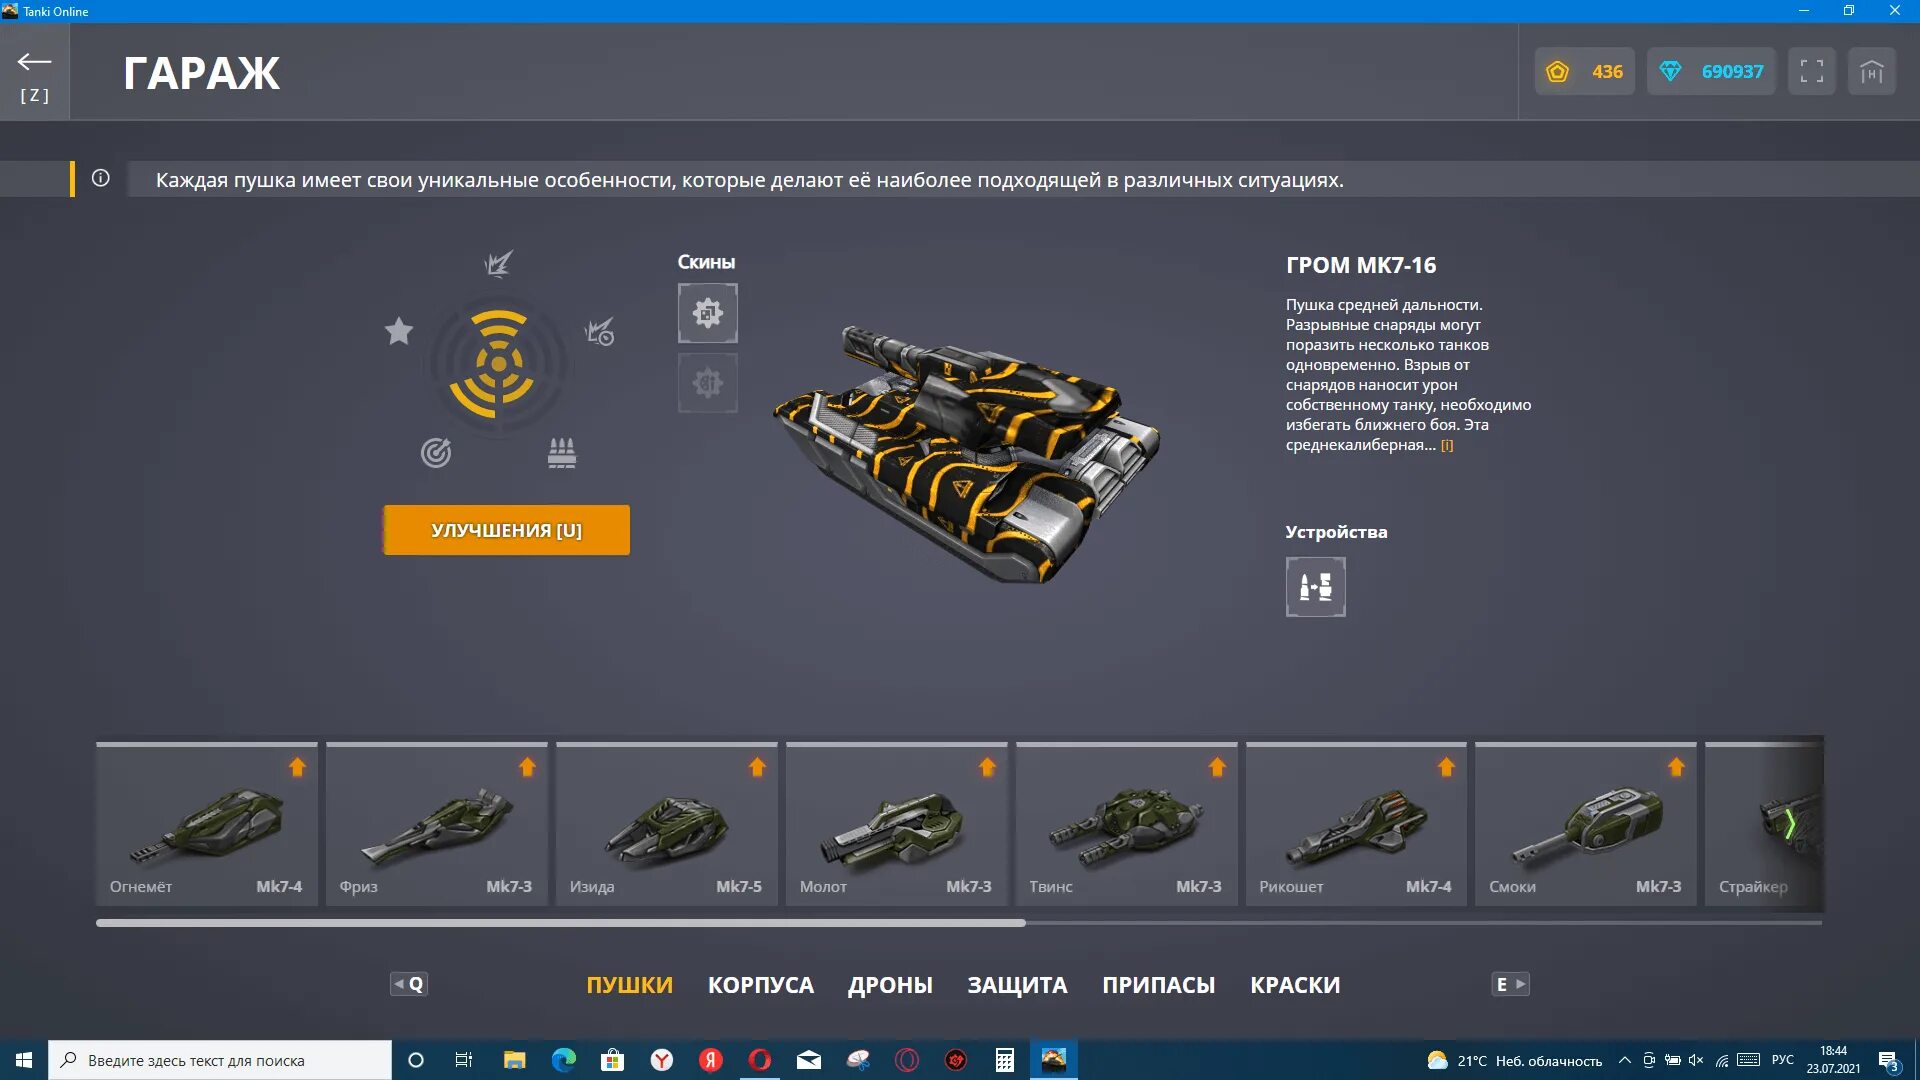This screenshot has height=1080, width=1920.
Task: Click the star icon on parameter wheel
Action: (x=398, y=331)
